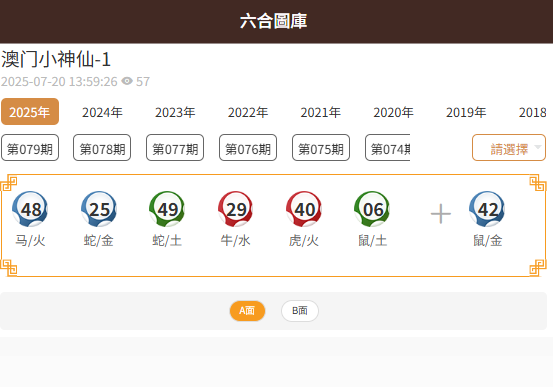Choose issue 第079期
553x387 pixels.
(x=30, y=148)
